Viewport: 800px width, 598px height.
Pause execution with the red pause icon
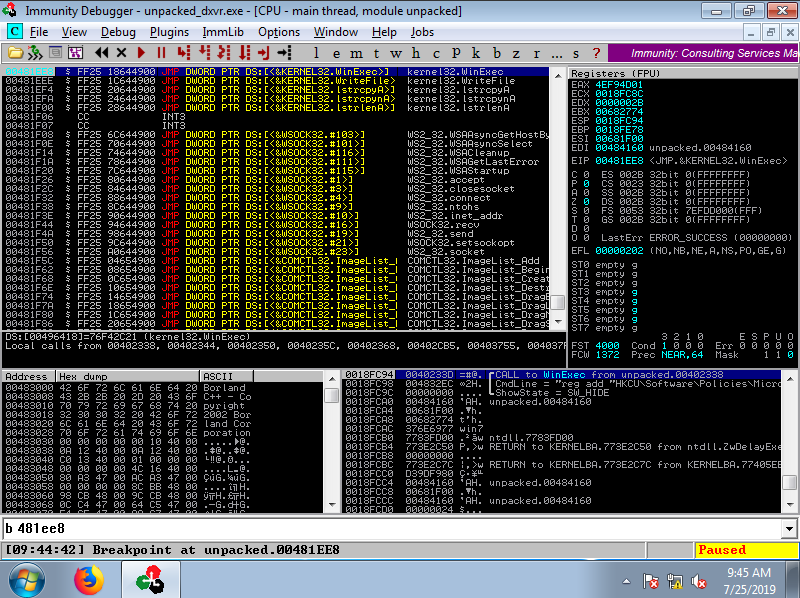pos(161,53)
